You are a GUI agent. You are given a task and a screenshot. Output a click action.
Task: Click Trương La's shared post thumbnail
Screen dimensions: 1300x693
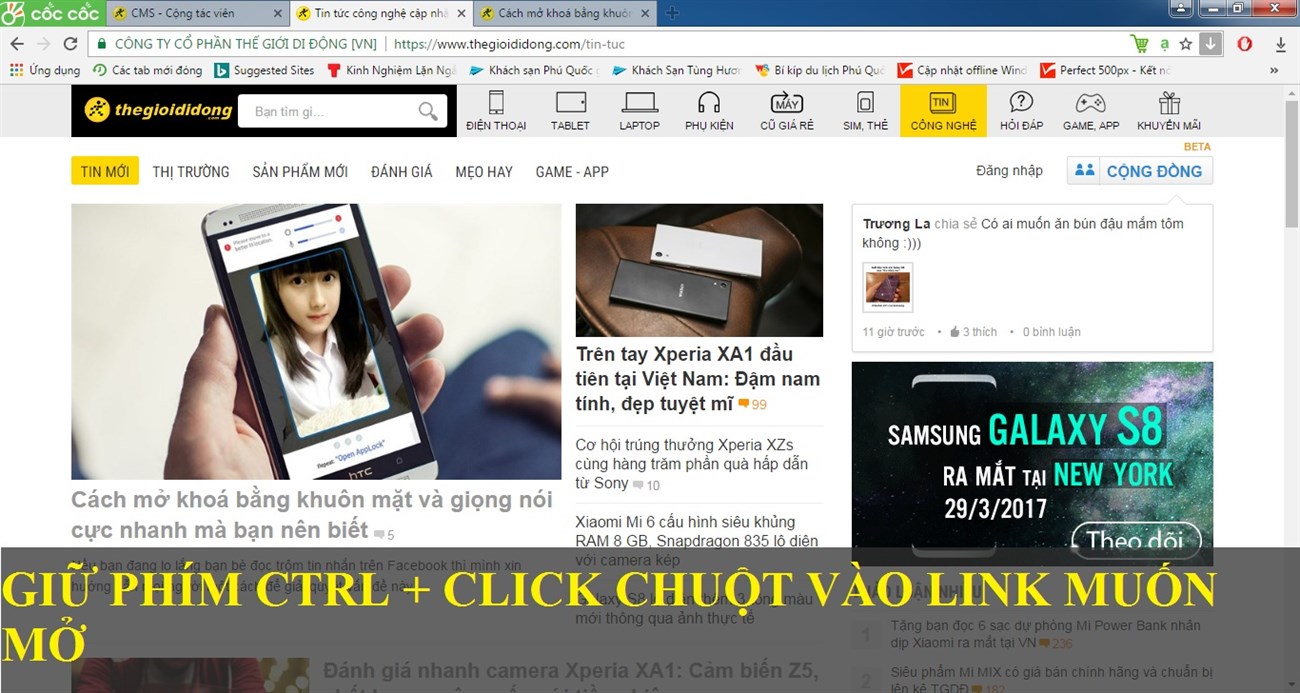coord(888,287)
